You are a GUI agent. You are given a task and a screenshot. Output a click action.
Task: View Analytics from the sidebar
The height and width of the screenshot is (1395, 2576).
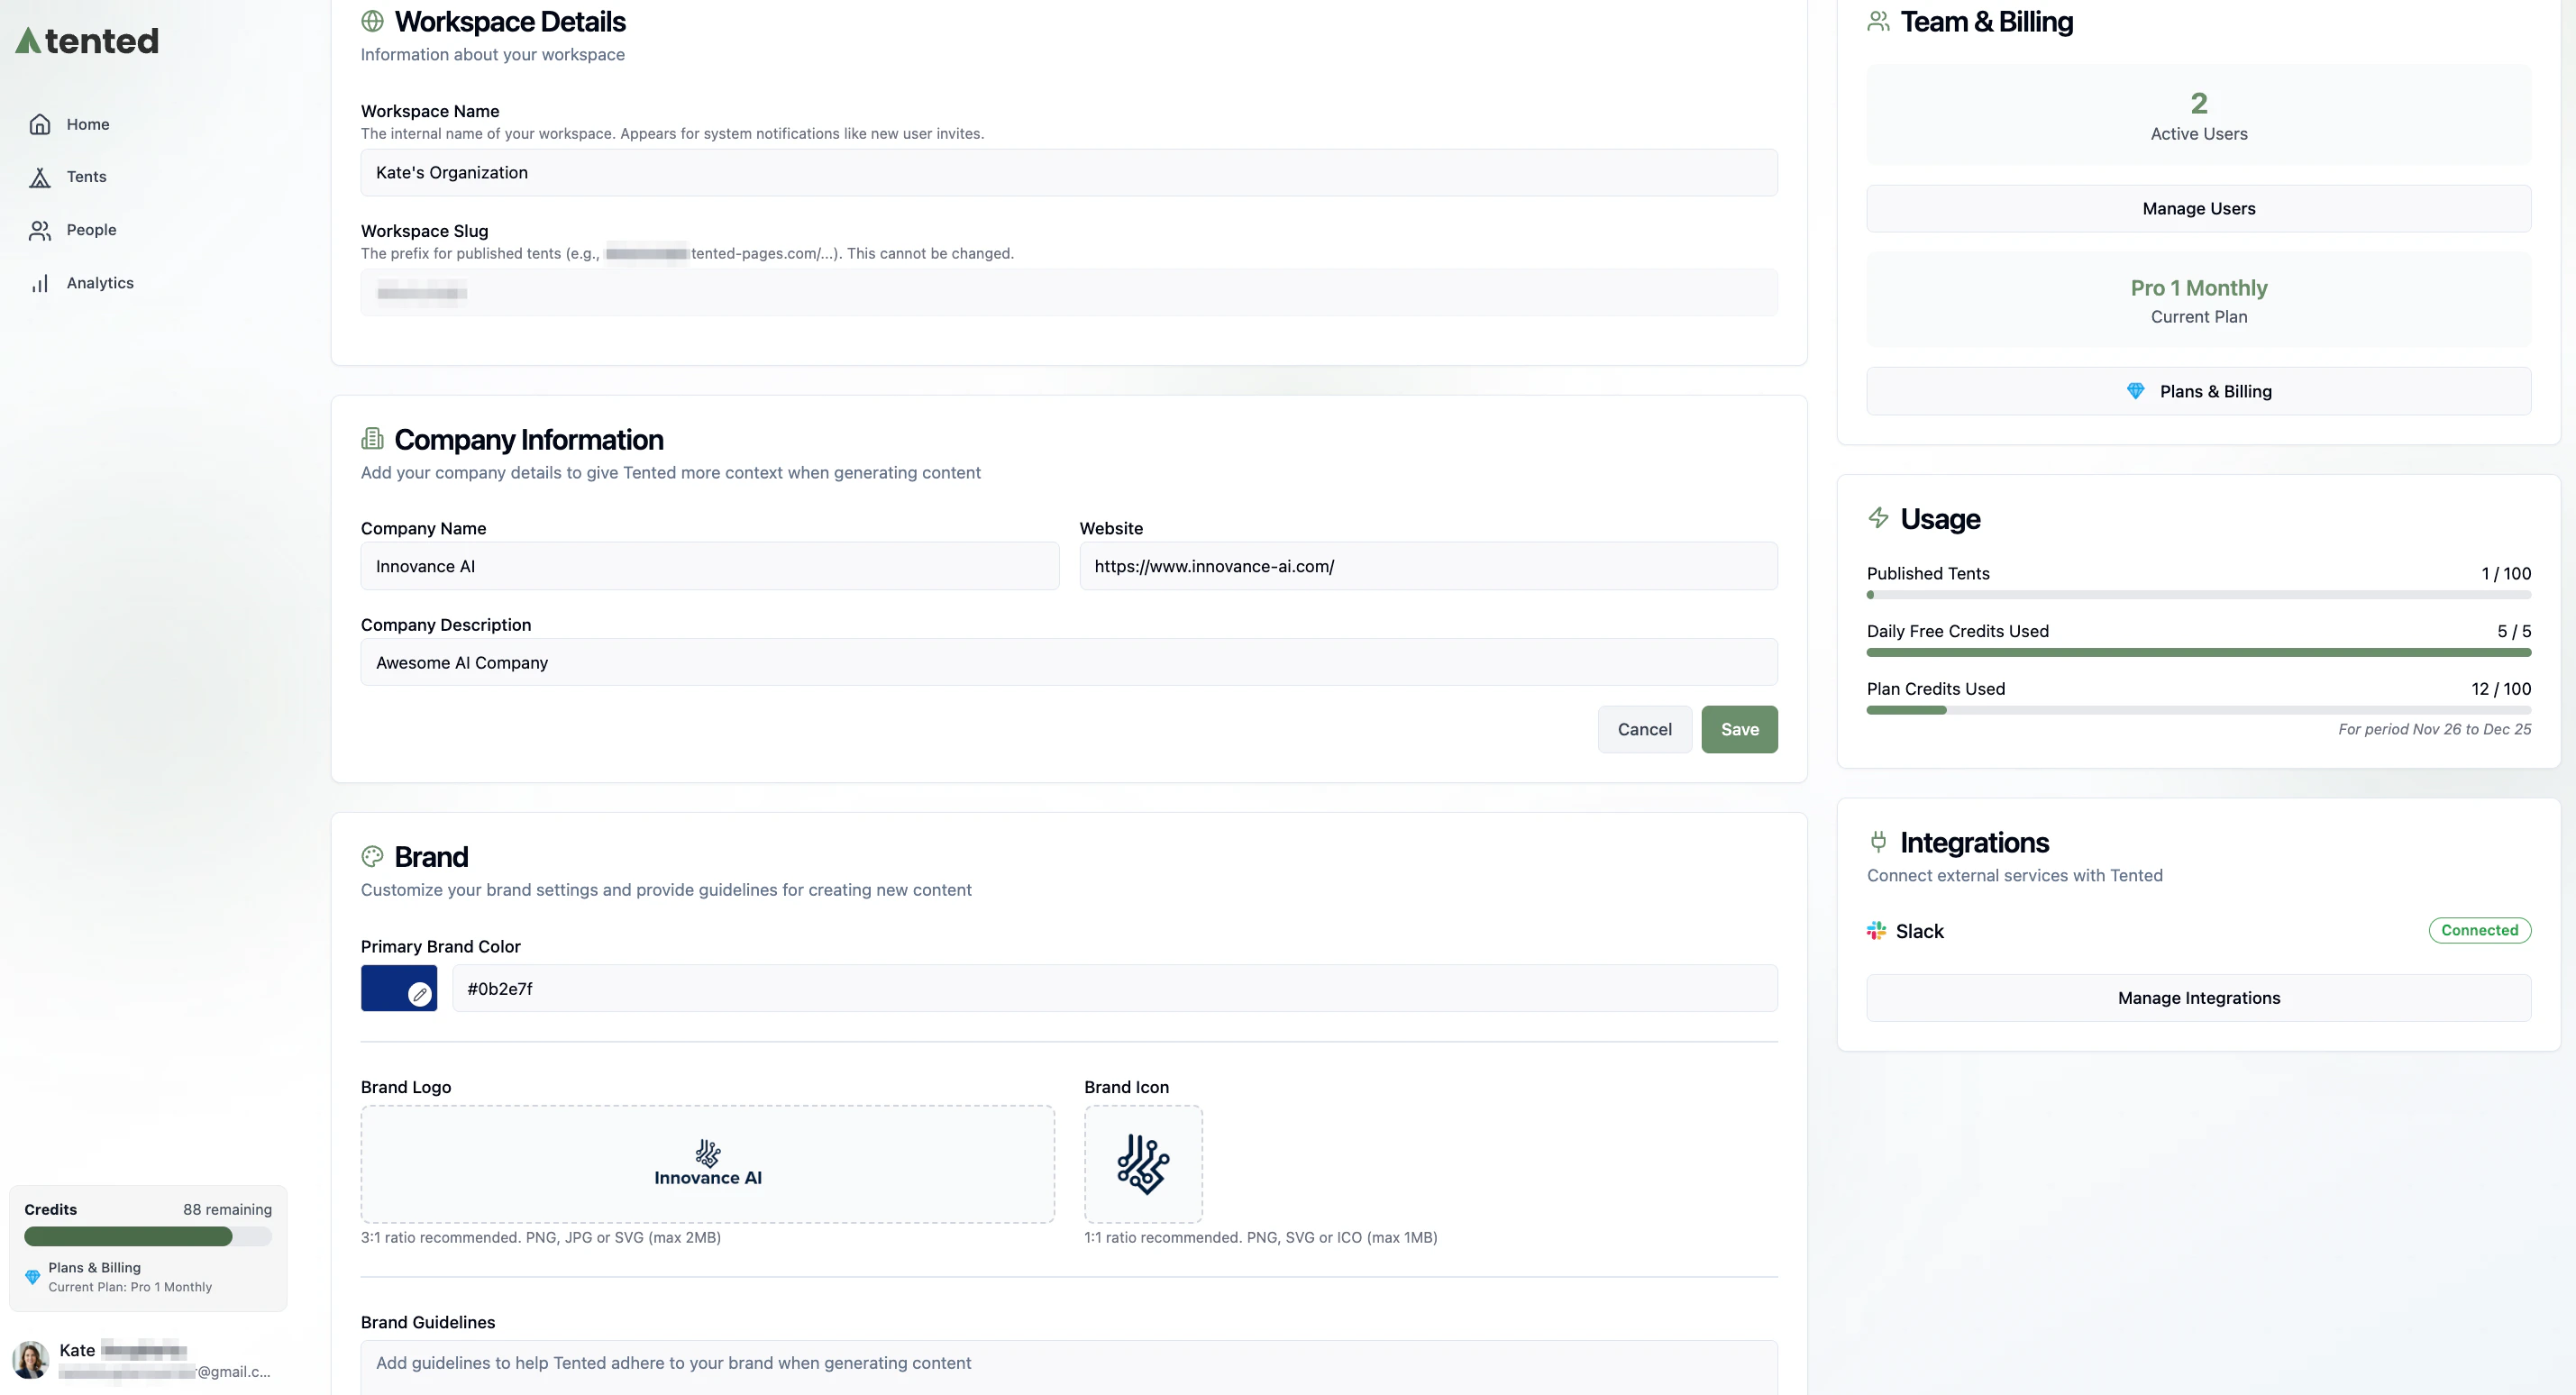point(100,282)
